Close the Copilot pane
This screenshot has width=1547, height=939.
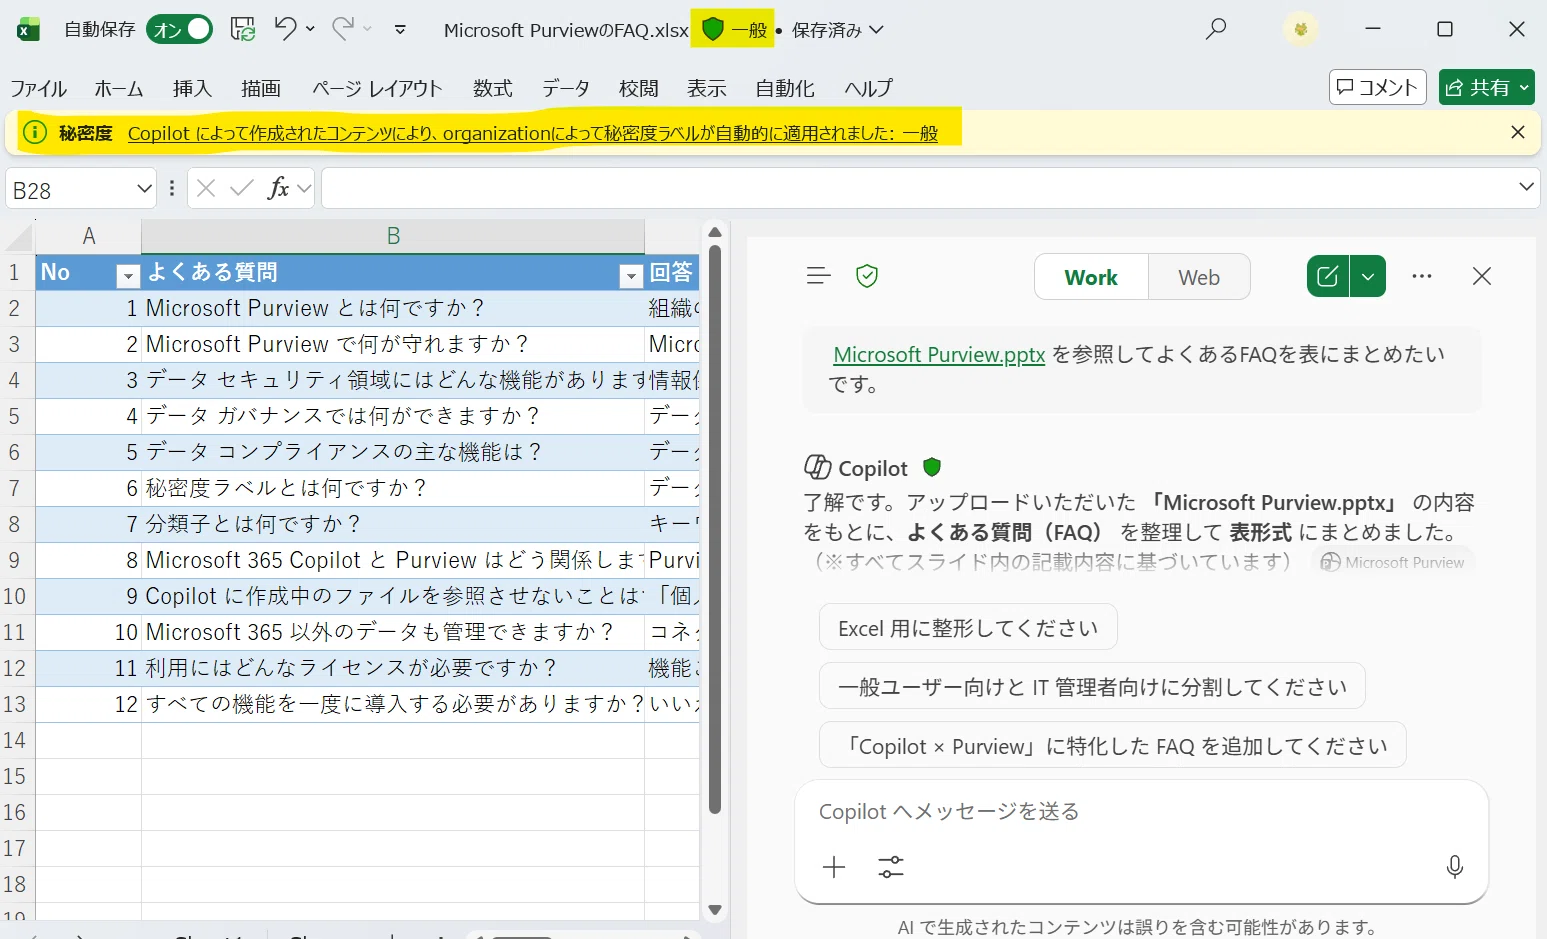click(x=1482, y=276)
